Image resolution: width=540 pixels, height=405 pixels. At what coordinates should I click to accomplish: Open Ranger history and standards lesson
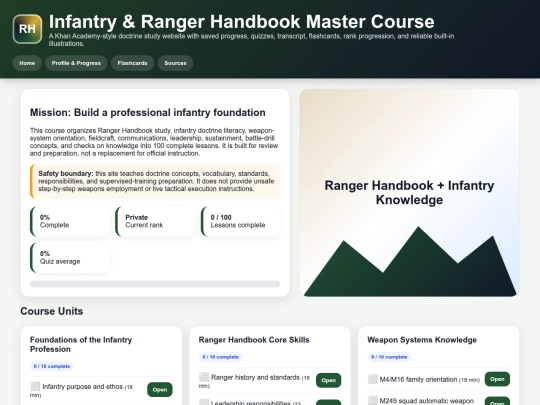[329, 380]
